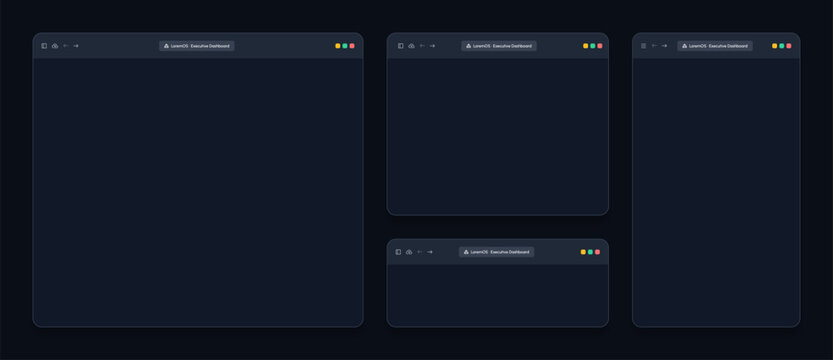The width and height of the screenshot is (833, 360).
Task: Click the red window dot in the tall narrow right window
Action: pyautogui.click(x=789, y=46)
